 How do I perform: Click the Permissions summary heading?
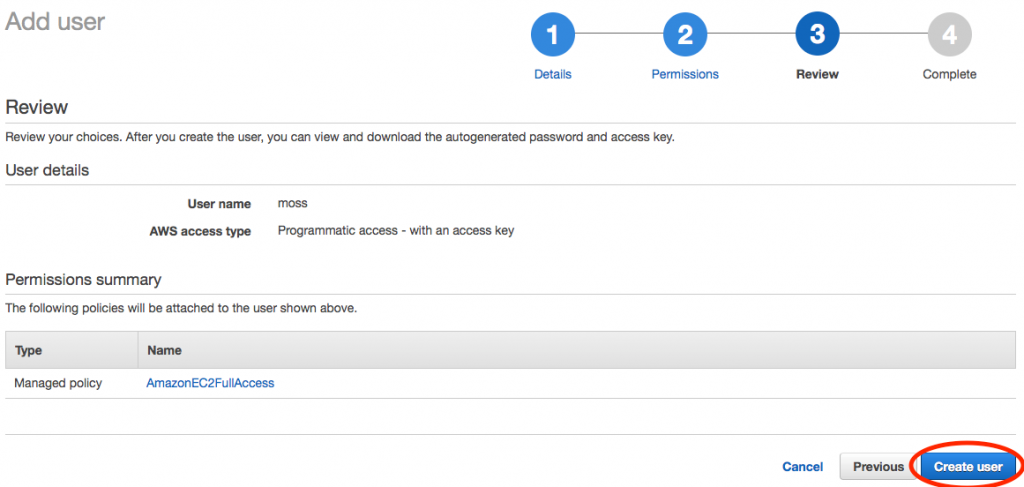coord(83,280)
